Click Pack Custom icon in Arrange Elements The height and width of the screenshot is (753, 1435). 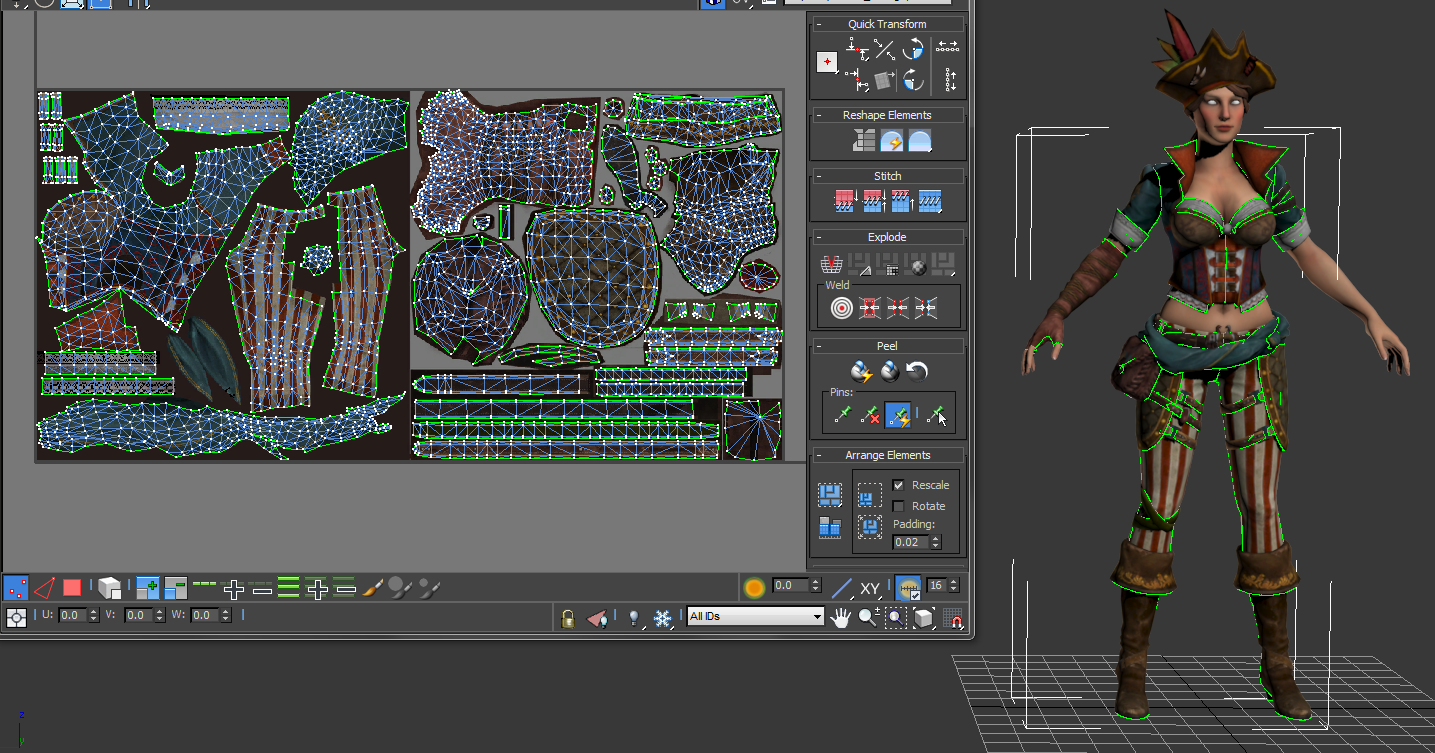click(x=830, y=494)
